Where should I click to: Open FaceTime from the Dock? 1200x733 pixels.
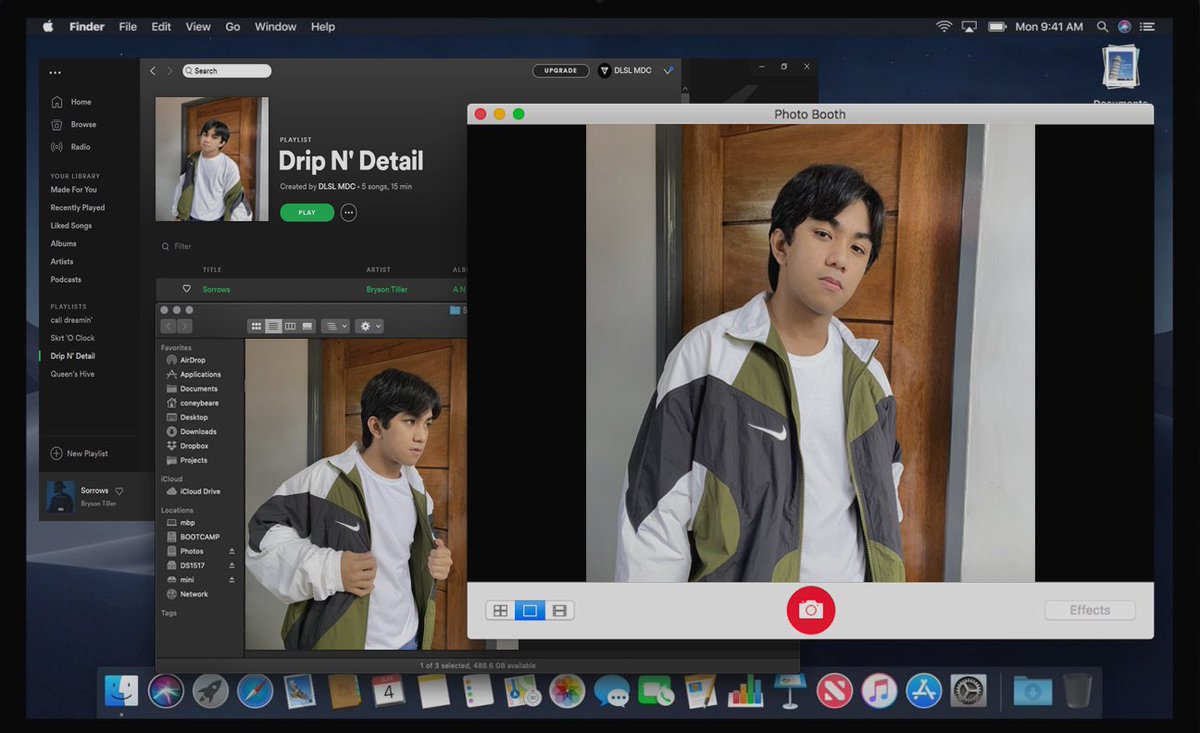655,691
